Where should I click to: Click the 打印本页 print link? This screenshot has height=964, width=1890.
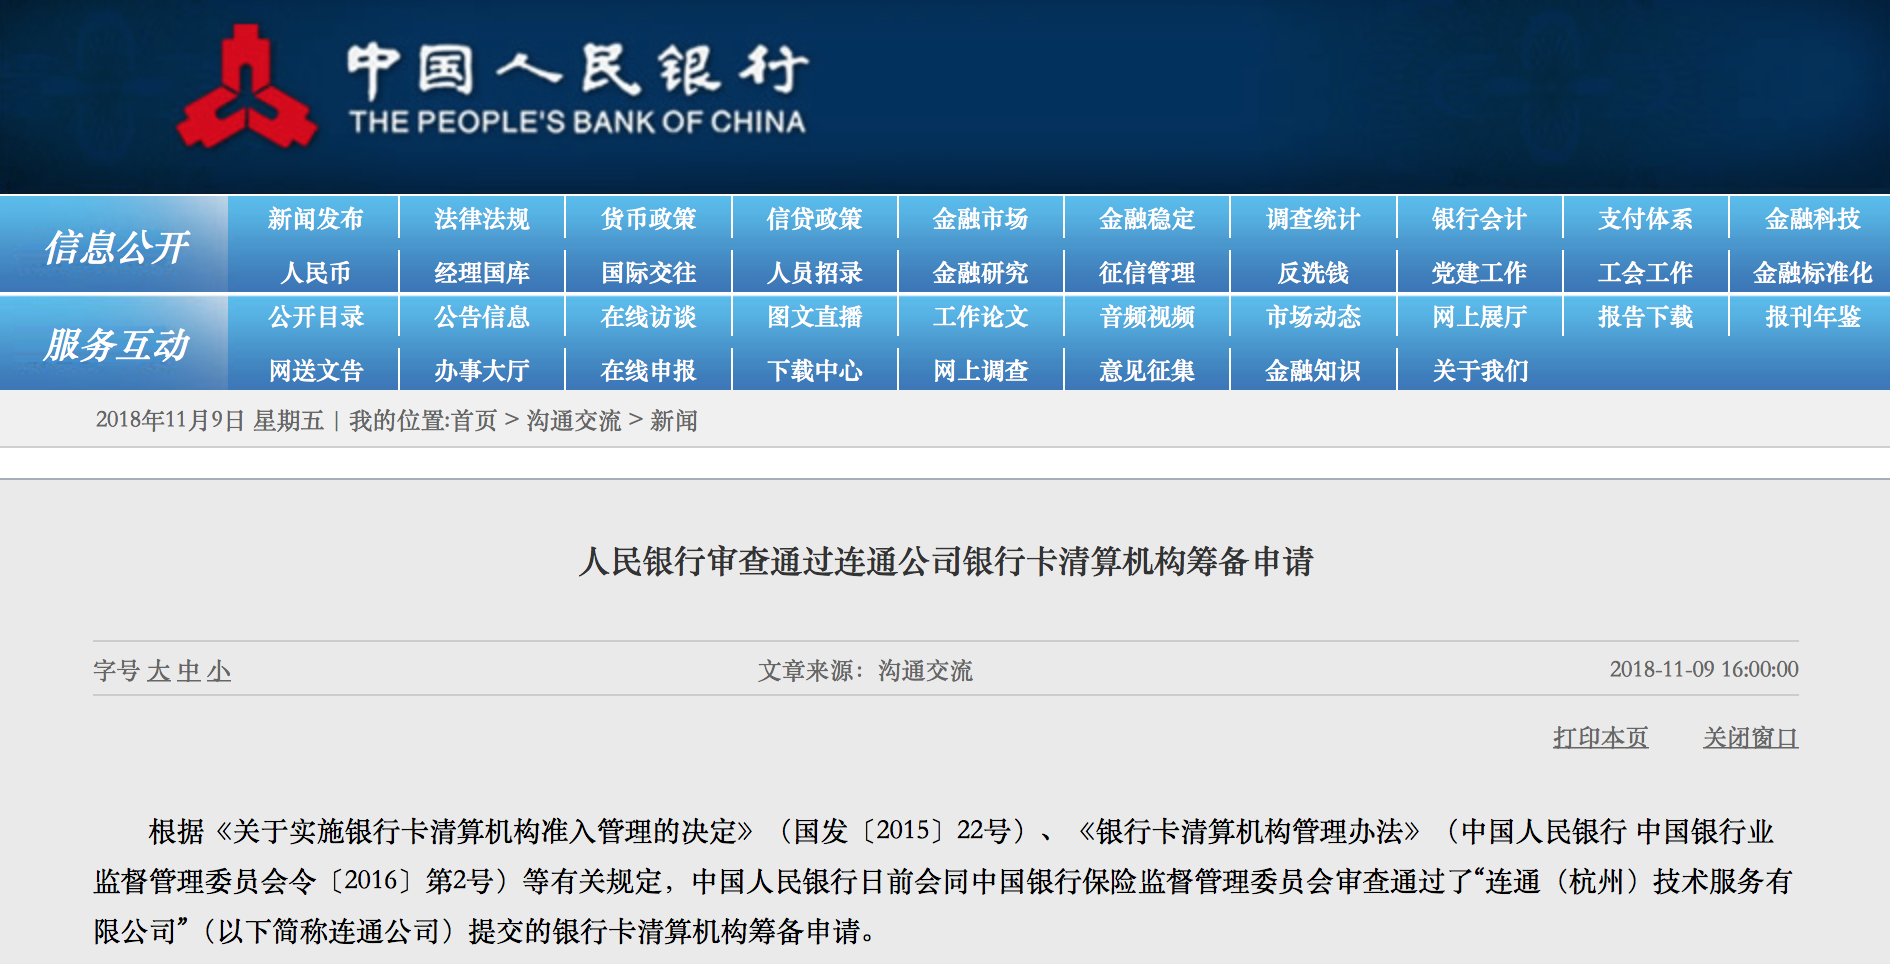[x=1600, y=738]
